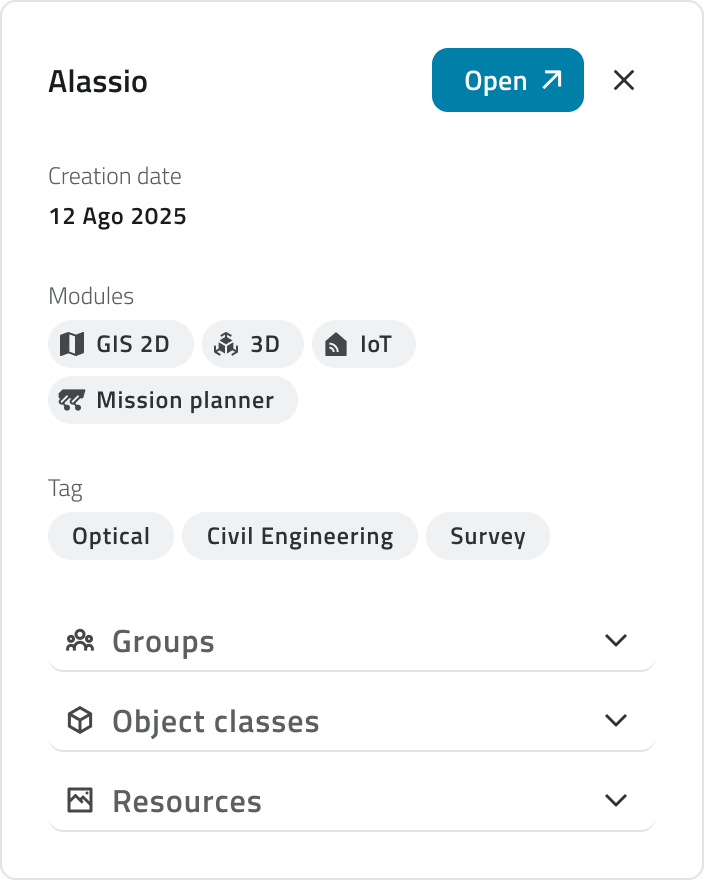Click the Resources header text

pos(187,801)
